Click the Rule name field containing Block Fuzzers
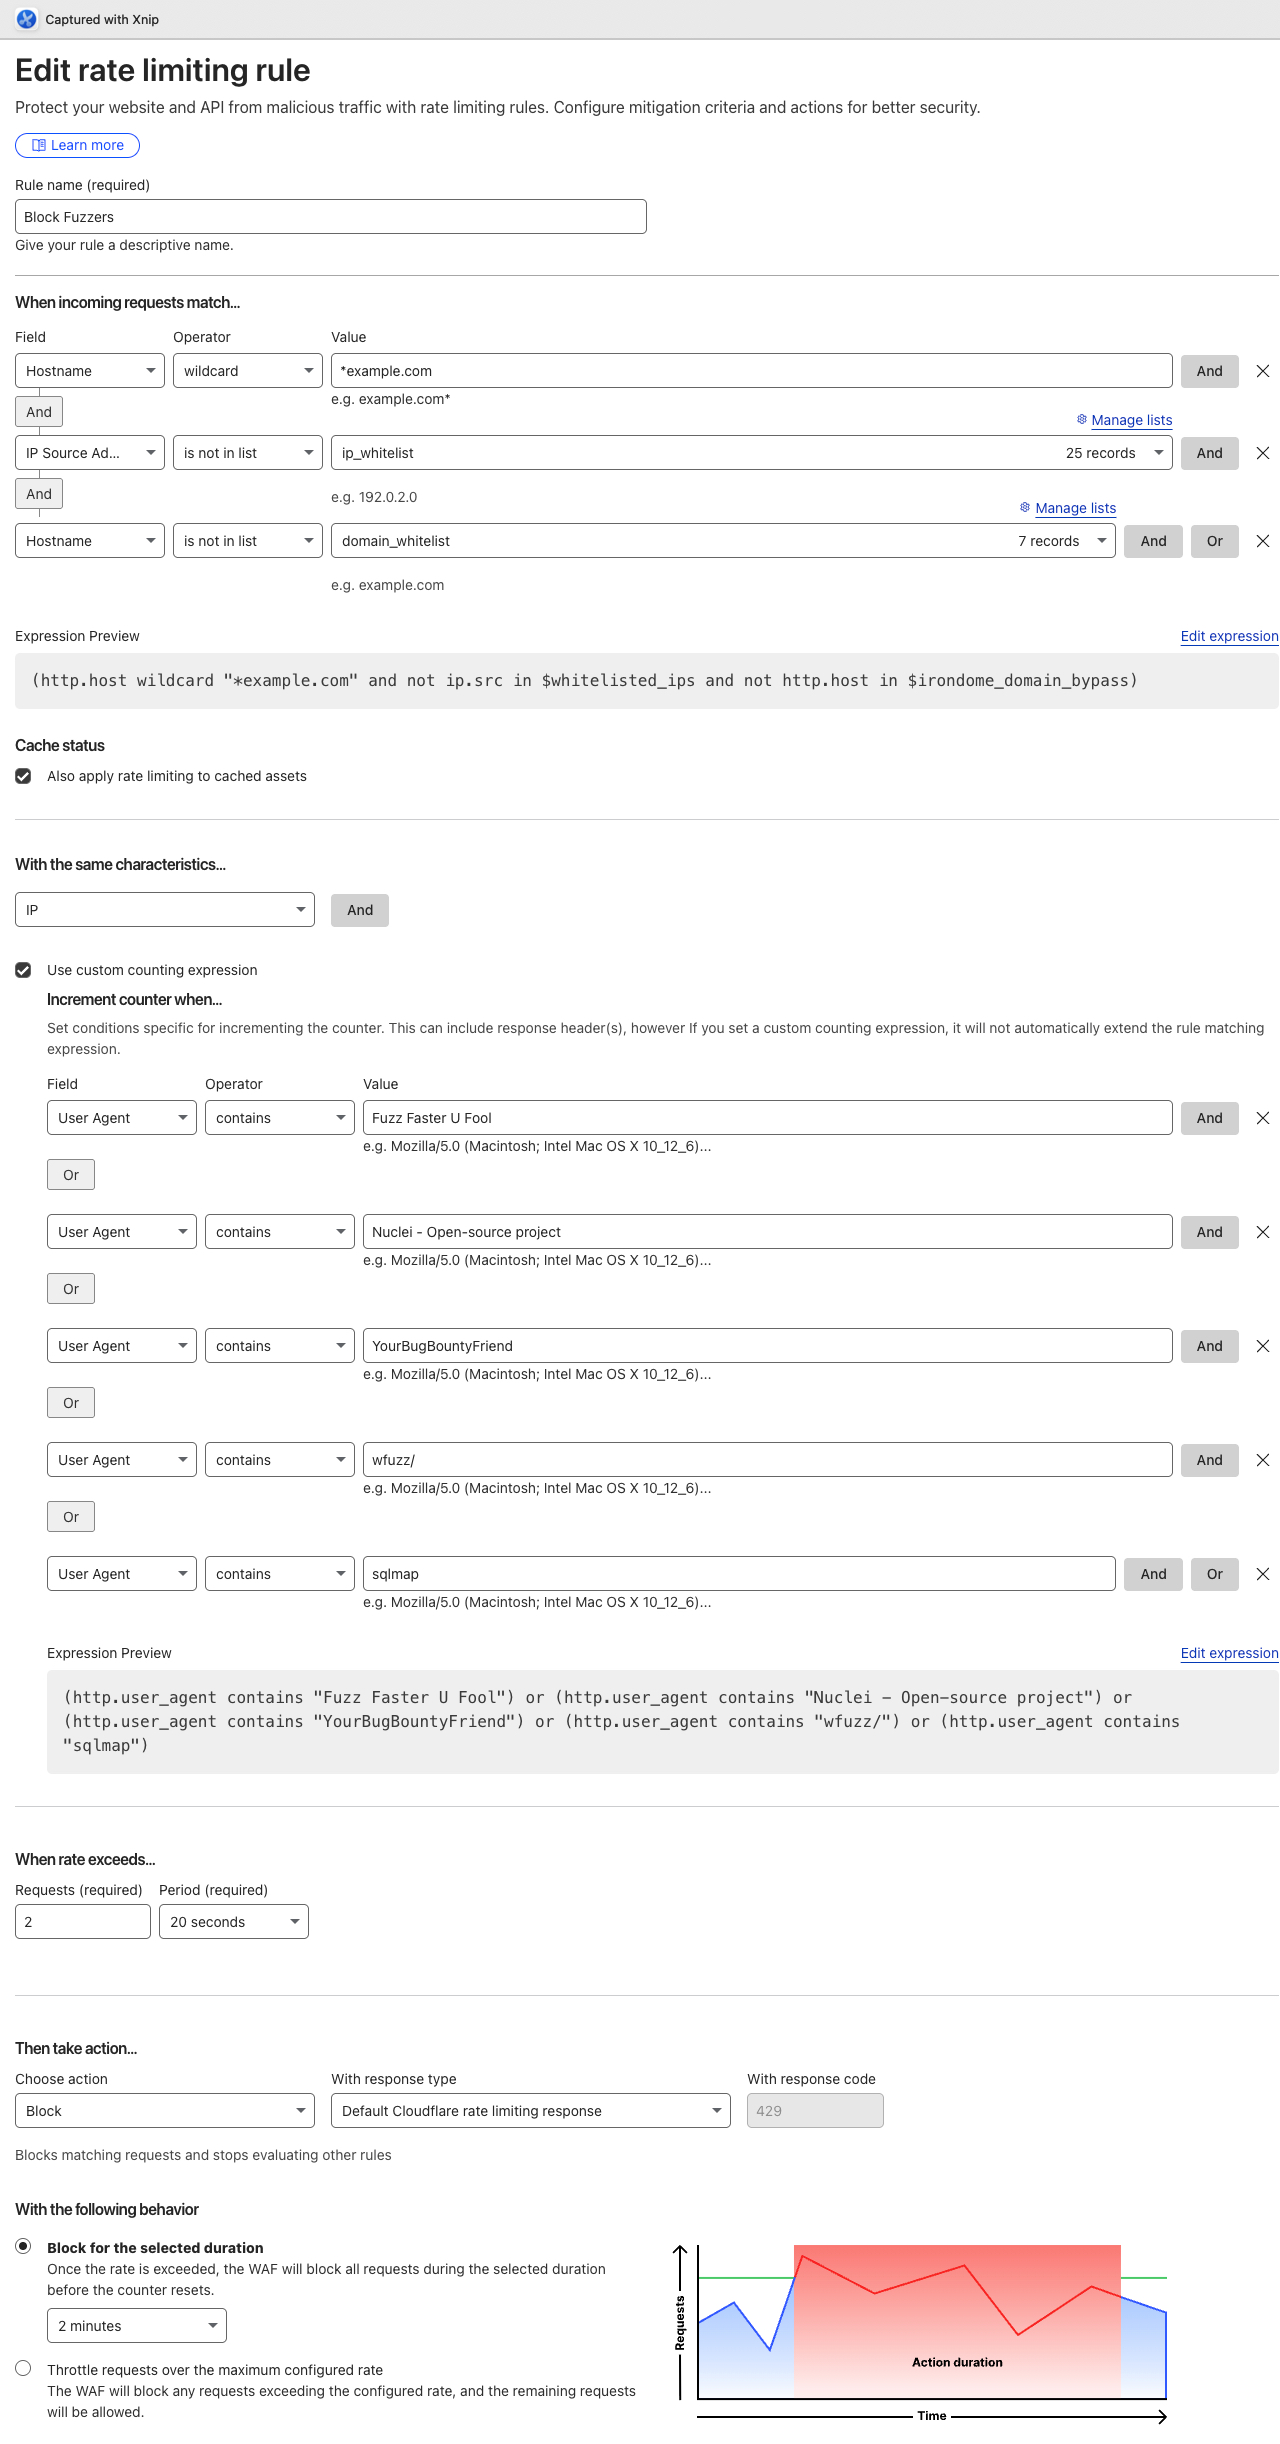Image resolution: width=1280 pixels, height=2444 pixels. [330, 217]
